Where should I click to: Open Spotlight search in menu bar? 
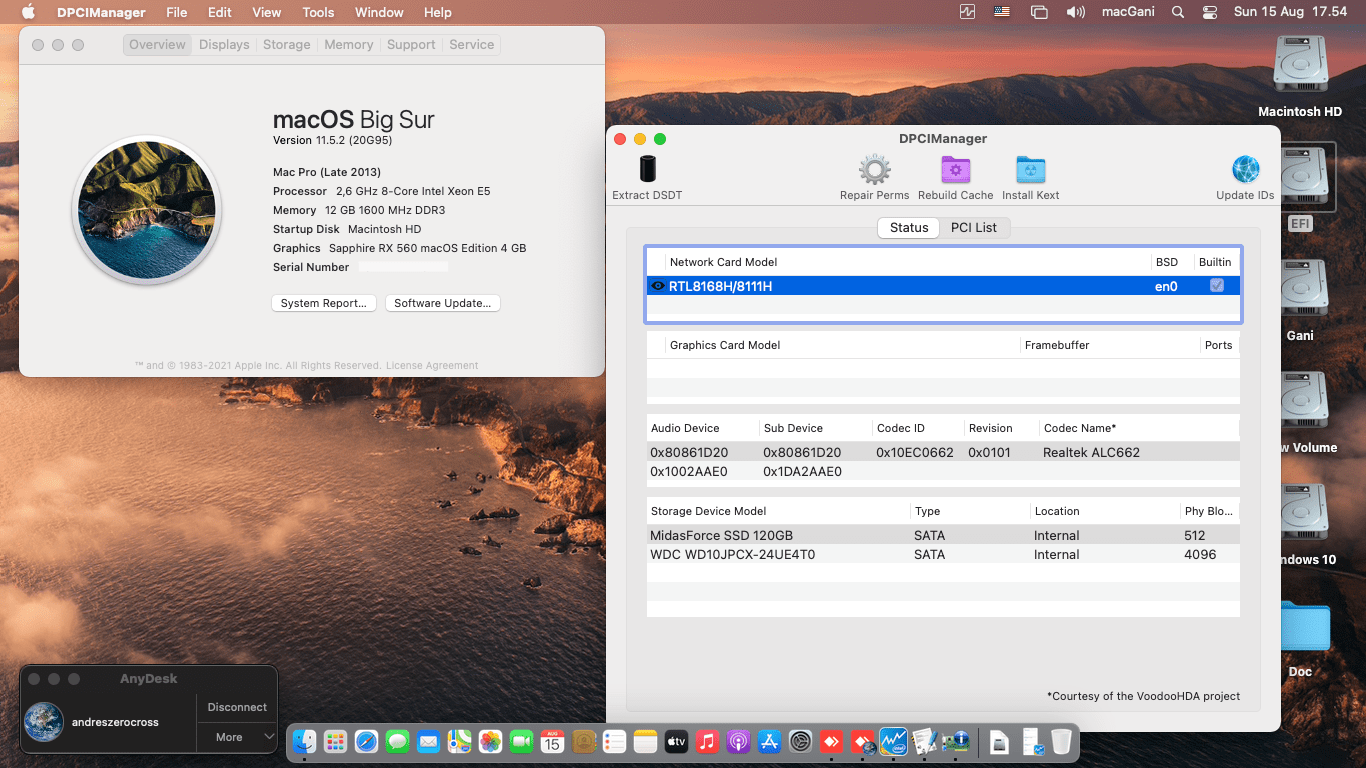tap(1178, 12)
